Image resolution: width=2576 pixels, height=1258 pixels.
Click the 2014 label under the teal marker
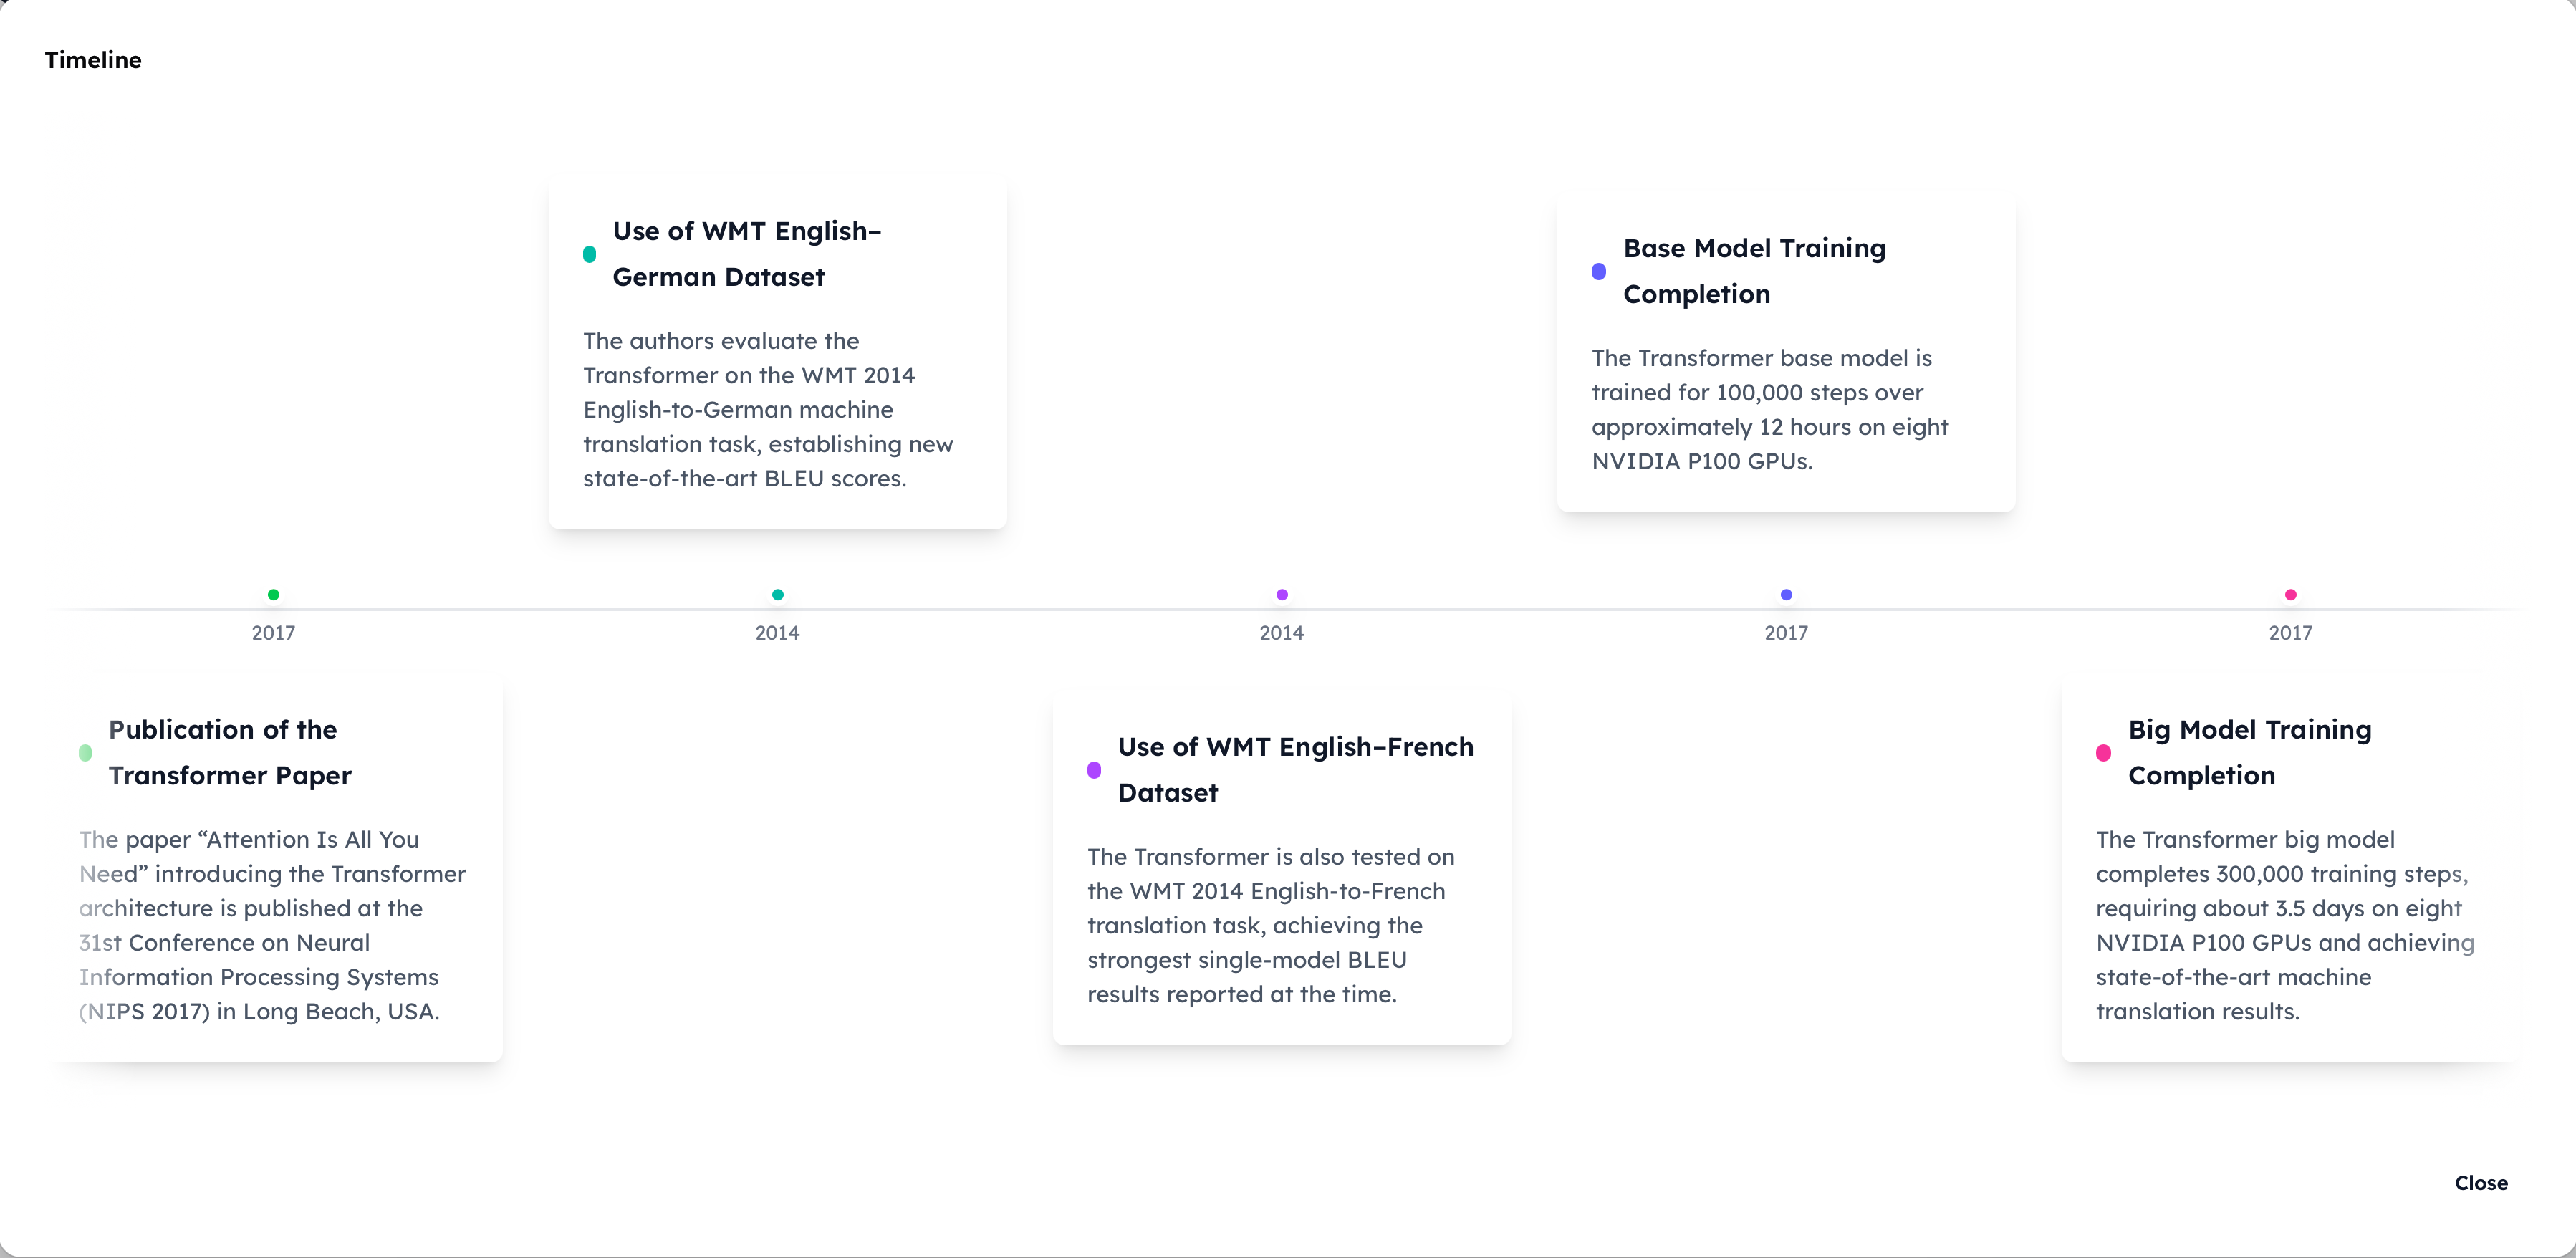coord(777,633)
